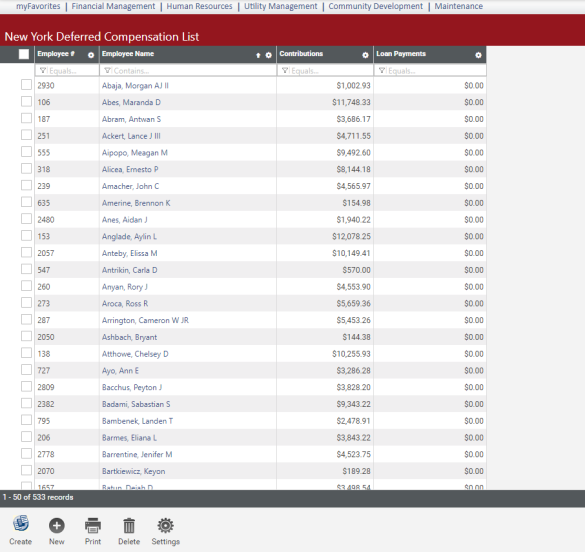Screen dimensions: 585x552
Task: Select employee number 2057
Action: tap(46, 254)
